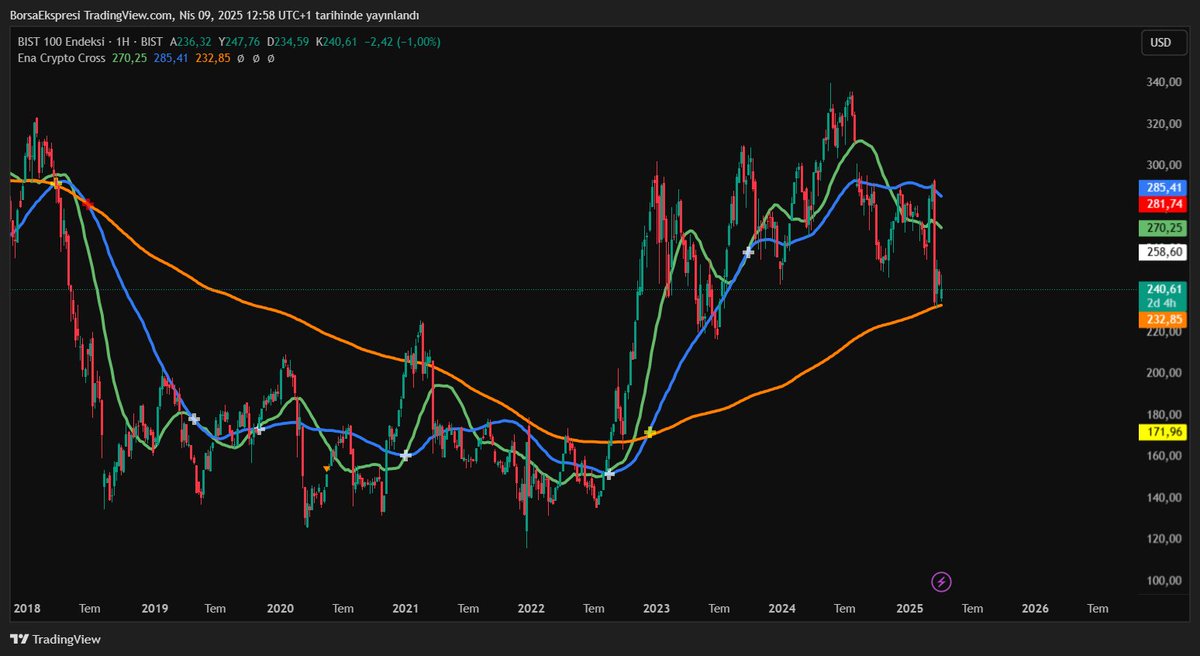
Task: Click the BIST exchange label to change data source
Action: click(151, 42)
